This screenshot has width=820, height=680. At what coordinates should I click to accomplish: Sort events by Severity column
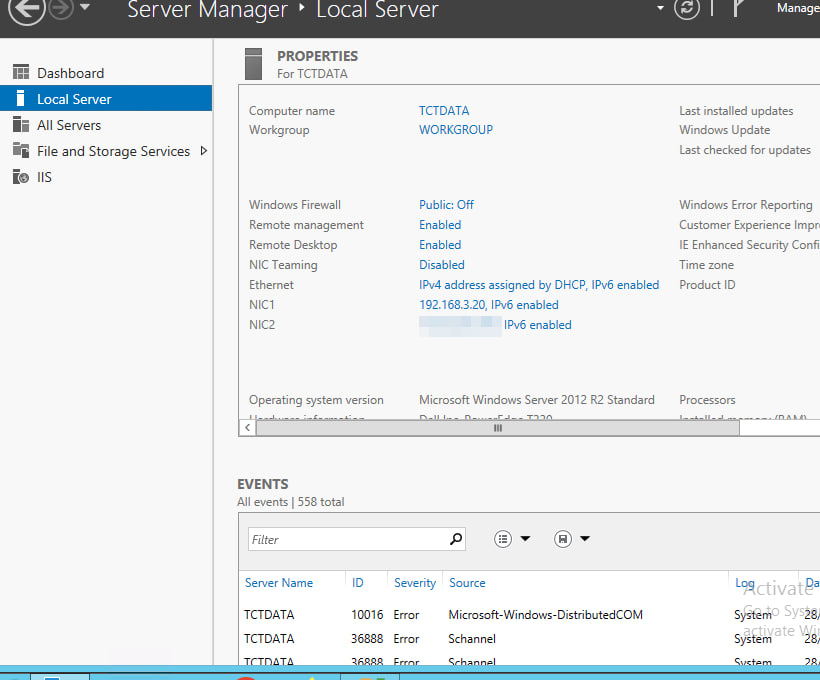point(415,583)
